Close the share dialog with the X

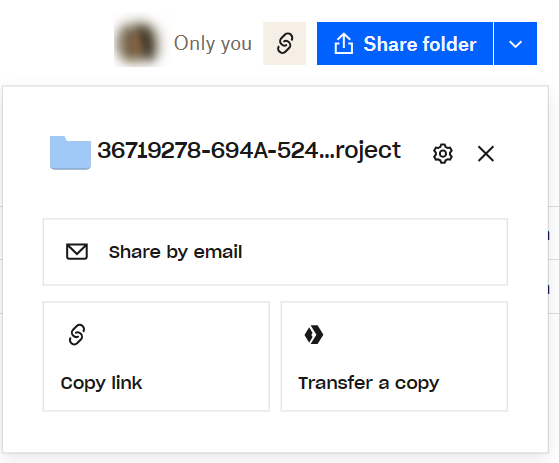pos(486,154)
